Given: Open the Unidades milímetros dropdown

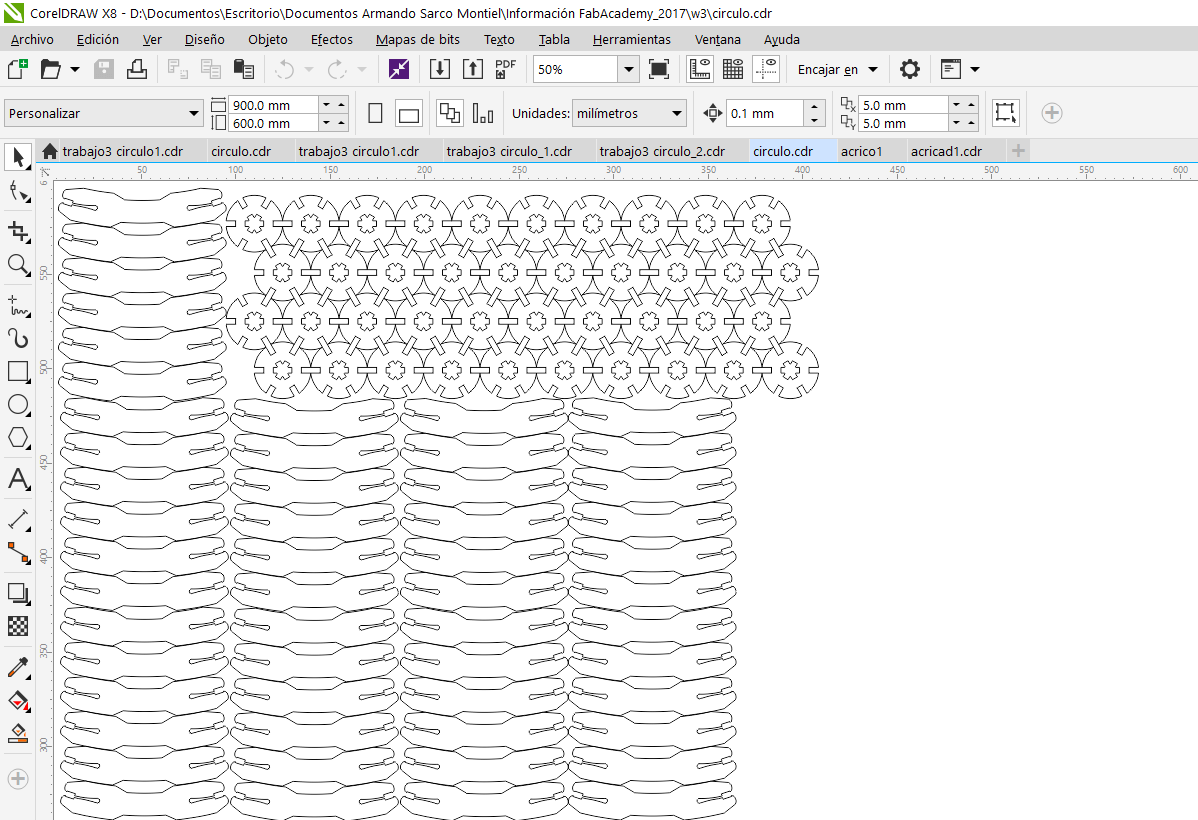Looking at the screenshot, I should point(676,114).
